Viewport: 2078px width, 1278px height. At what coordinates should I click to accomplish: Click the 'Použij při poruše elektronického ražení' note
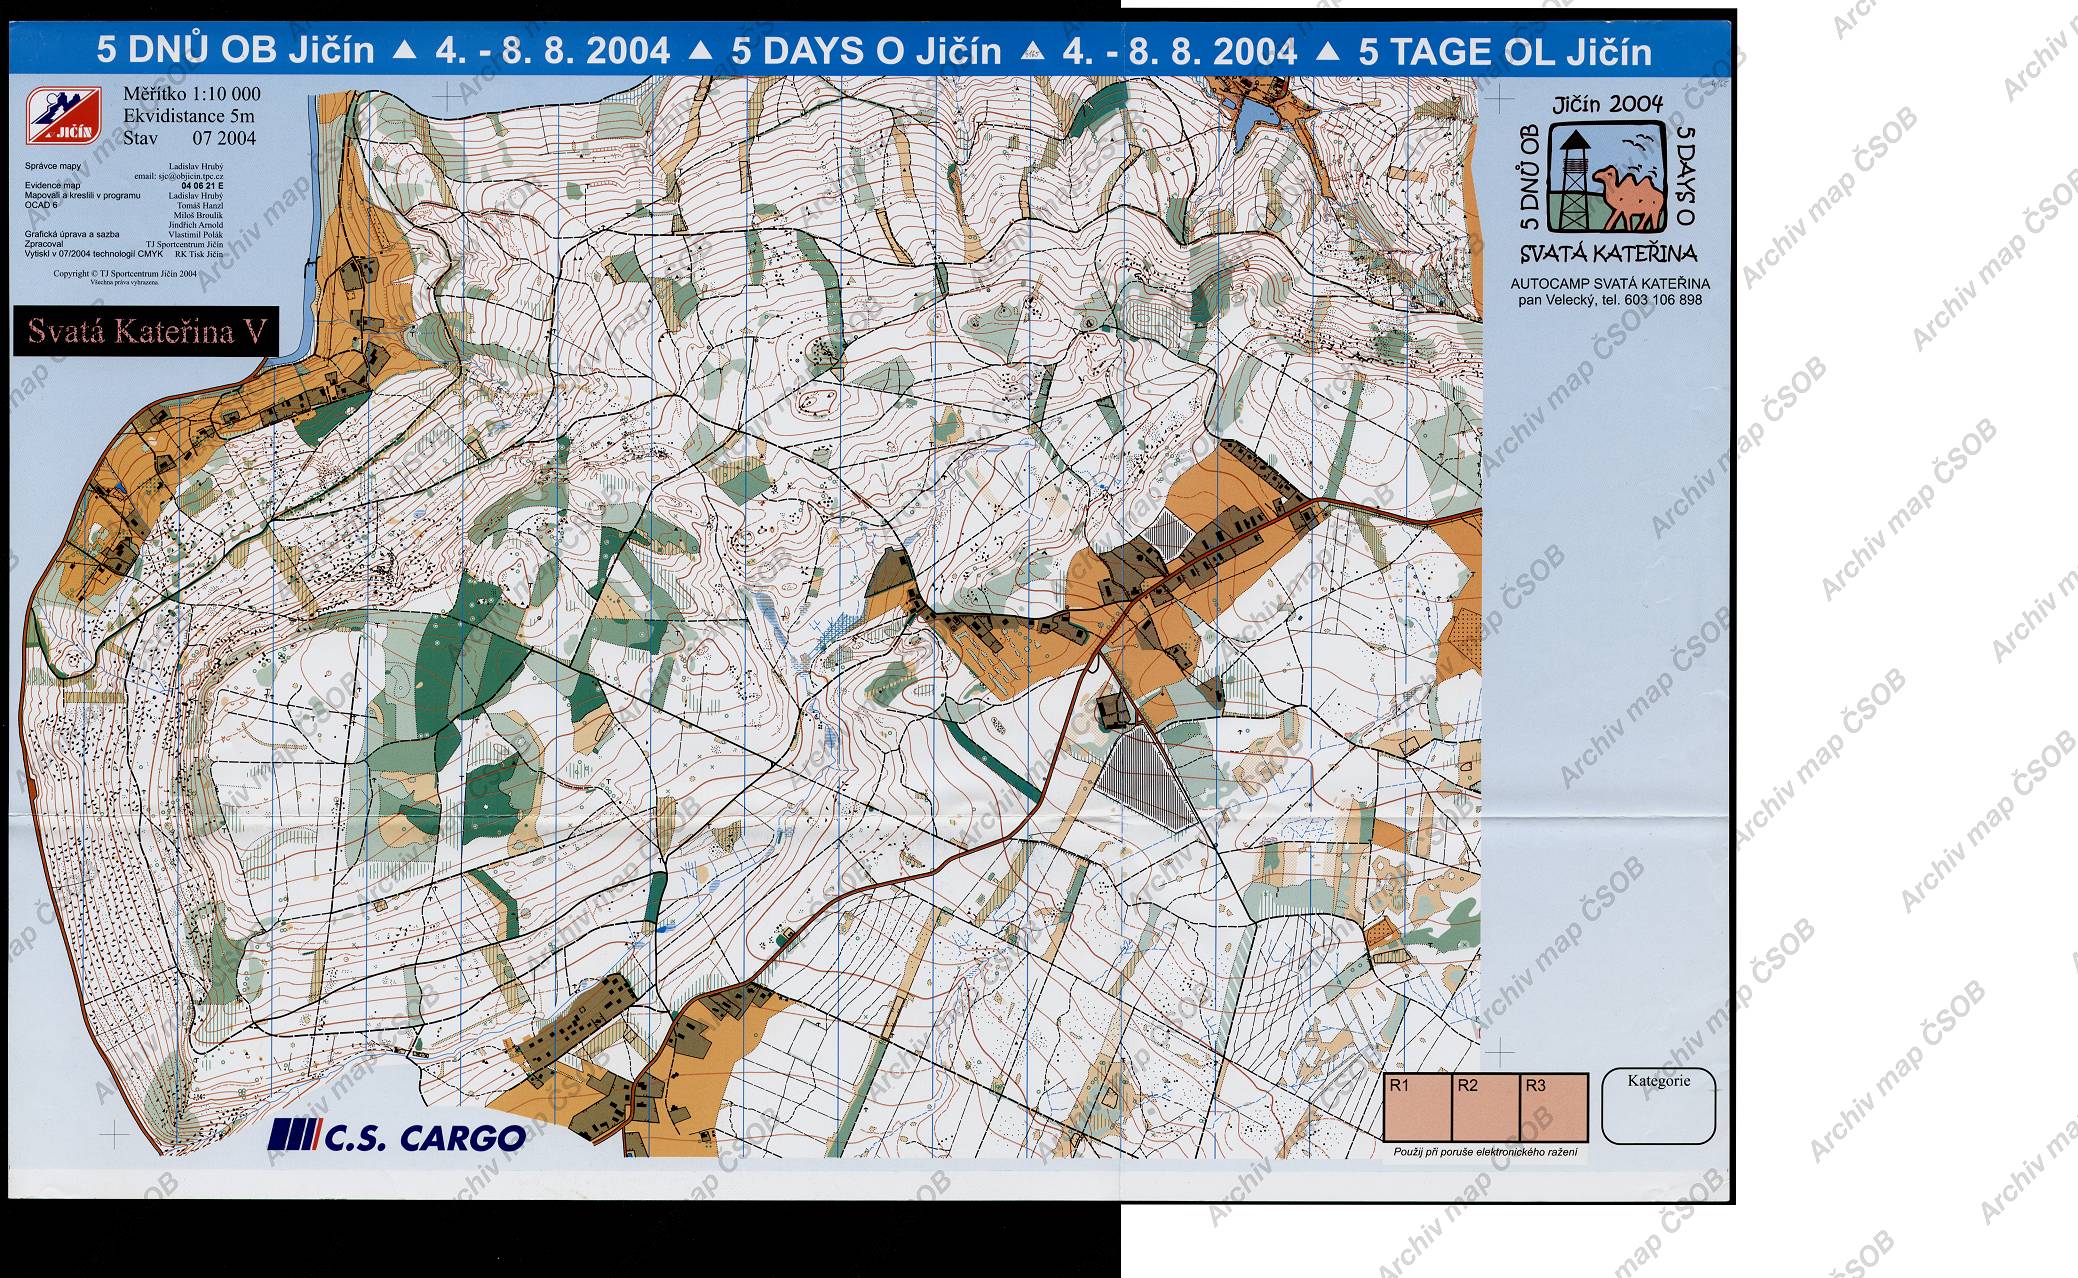click(x=1485, y=1153)
